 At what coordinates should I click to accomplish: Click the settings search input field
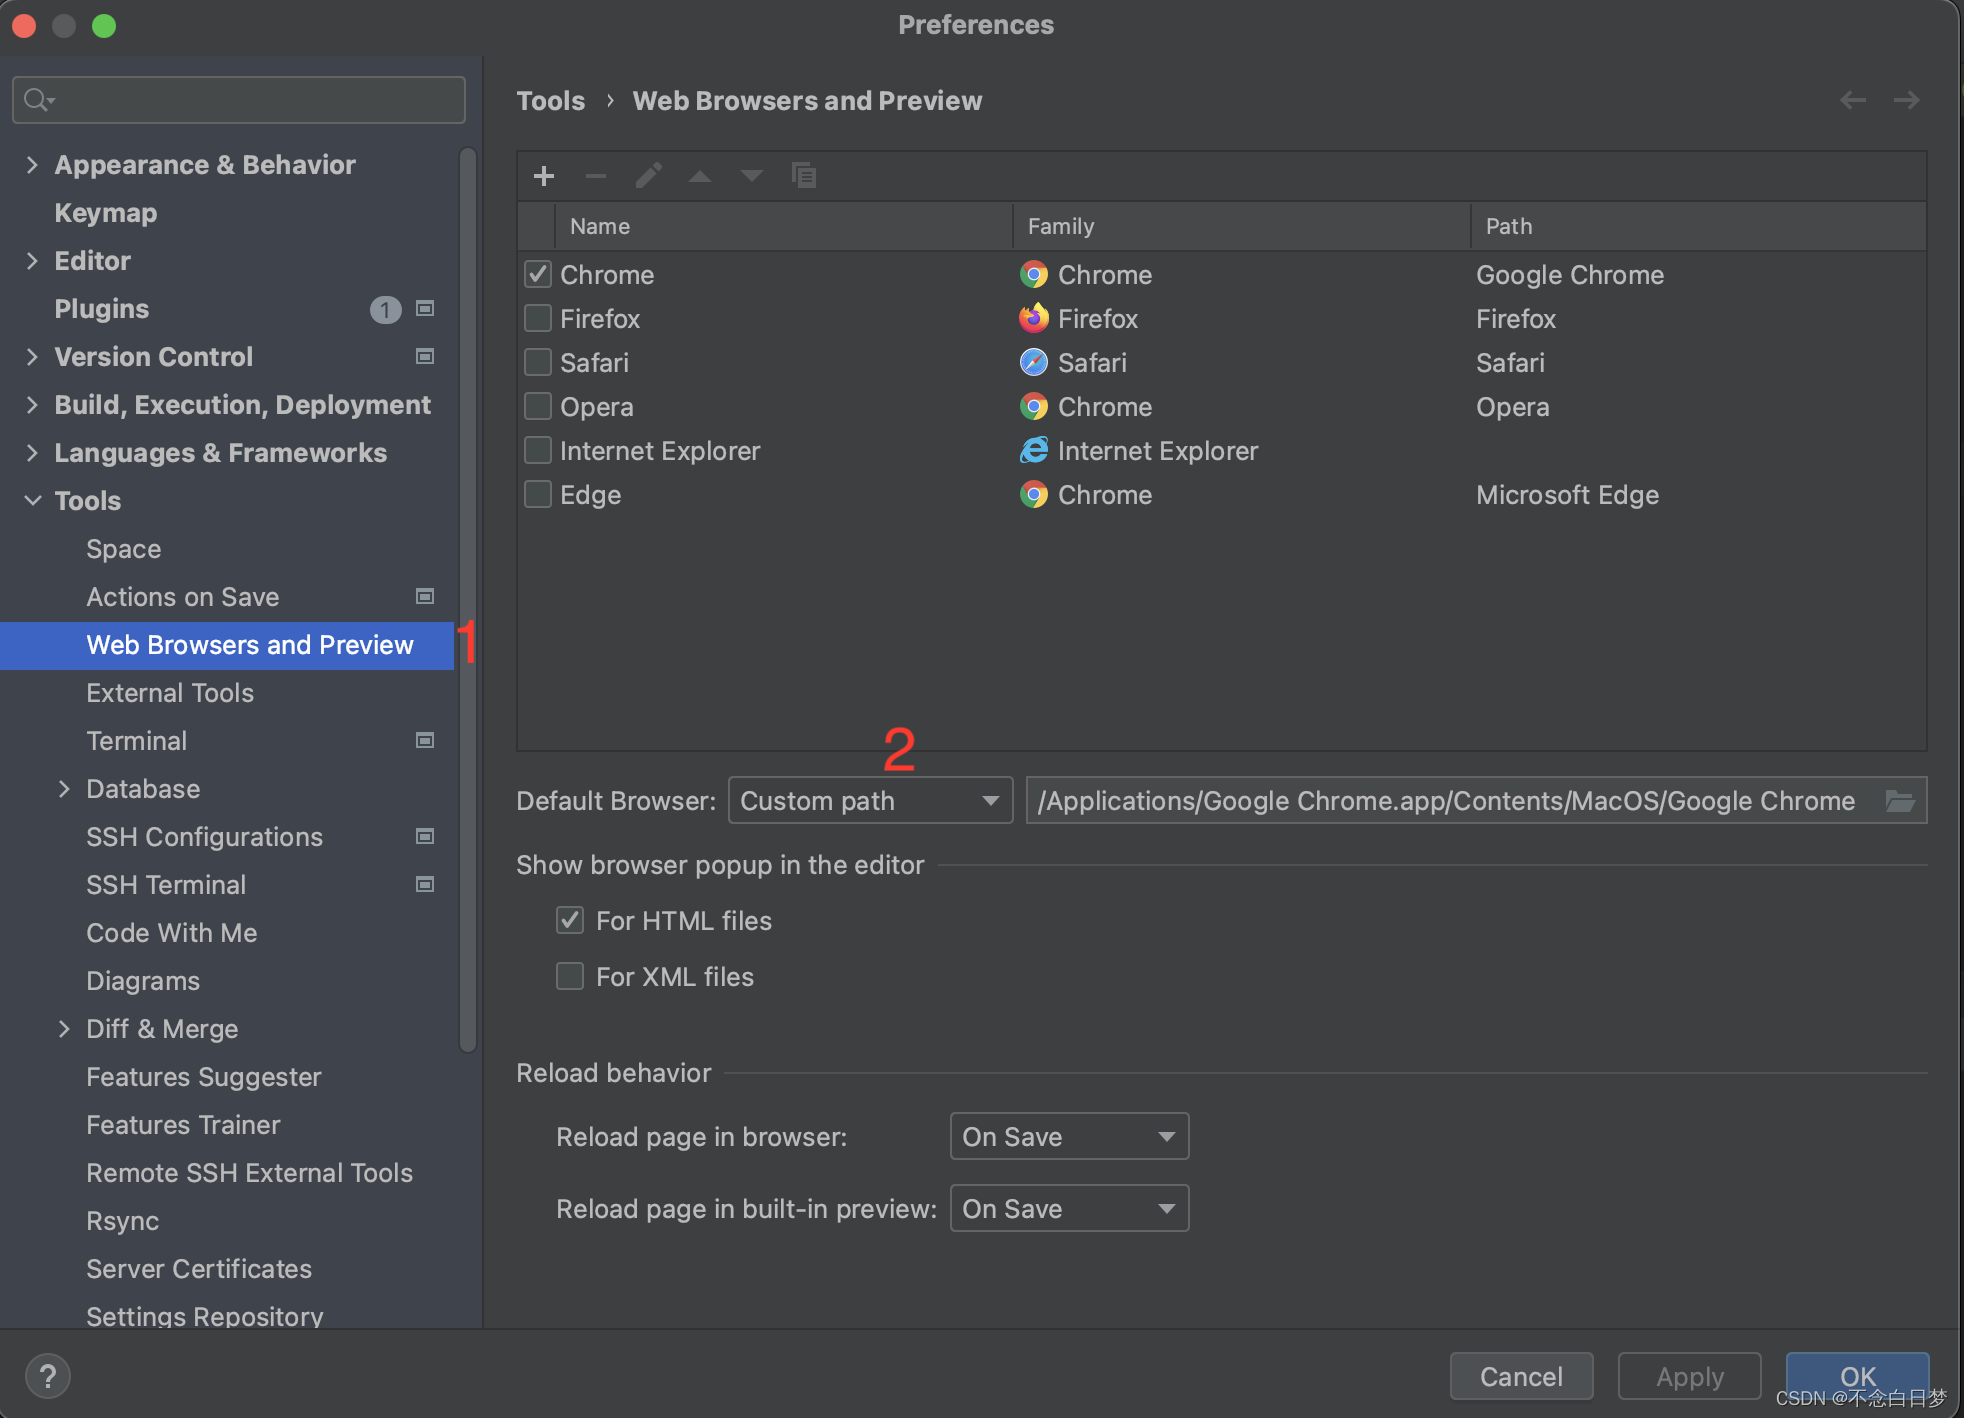click(250, 100)
